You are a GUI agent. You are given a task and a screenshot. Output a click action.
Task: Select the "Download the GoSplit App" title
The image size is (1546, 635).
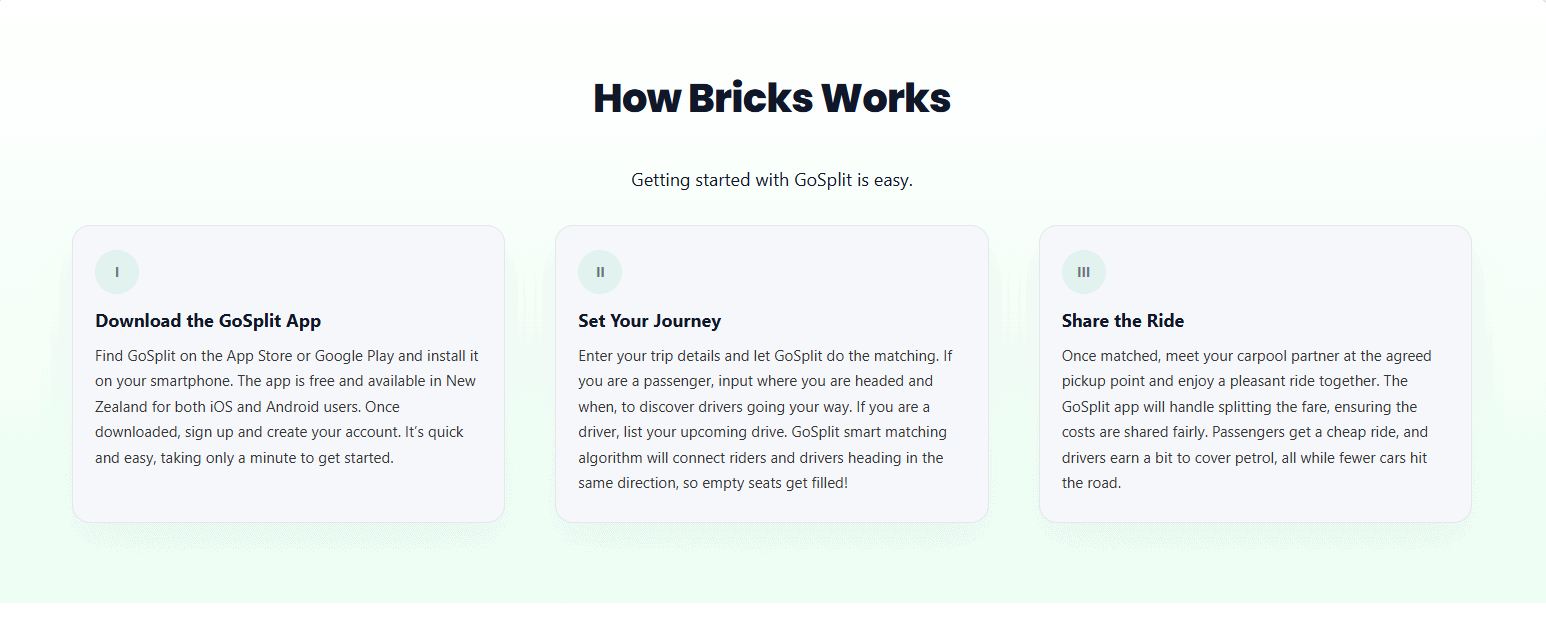click(208, 321)
